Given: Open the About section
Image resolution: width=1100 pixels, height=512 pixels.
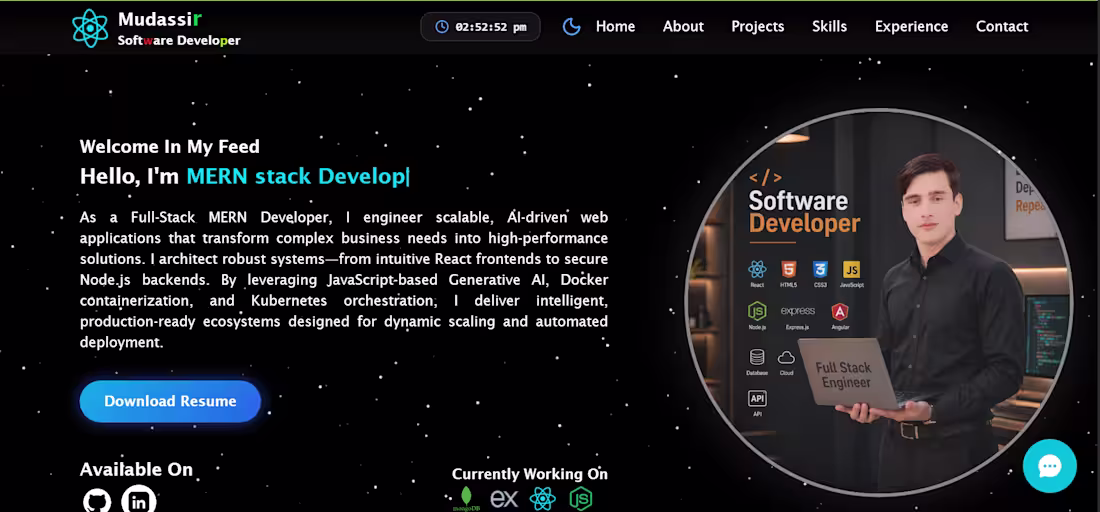Looking at the screenshot, I should (683, 27).
